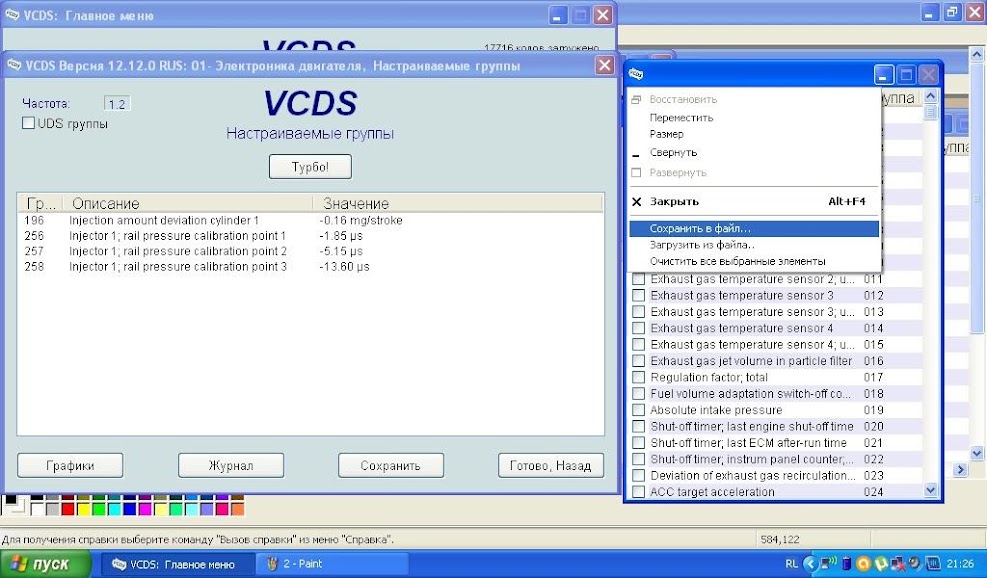Open uTorrent tray icon
This screenshot has height=578, width=987.
tap(881, 564)
